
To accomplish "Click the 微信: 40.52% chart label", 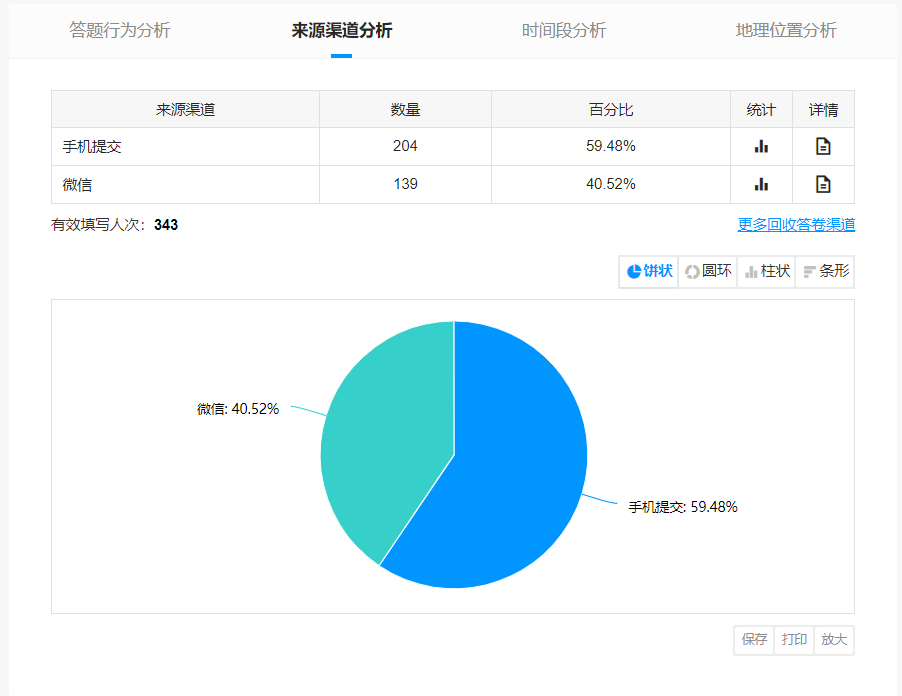I will pyautogui.click(x=238, y=409).
